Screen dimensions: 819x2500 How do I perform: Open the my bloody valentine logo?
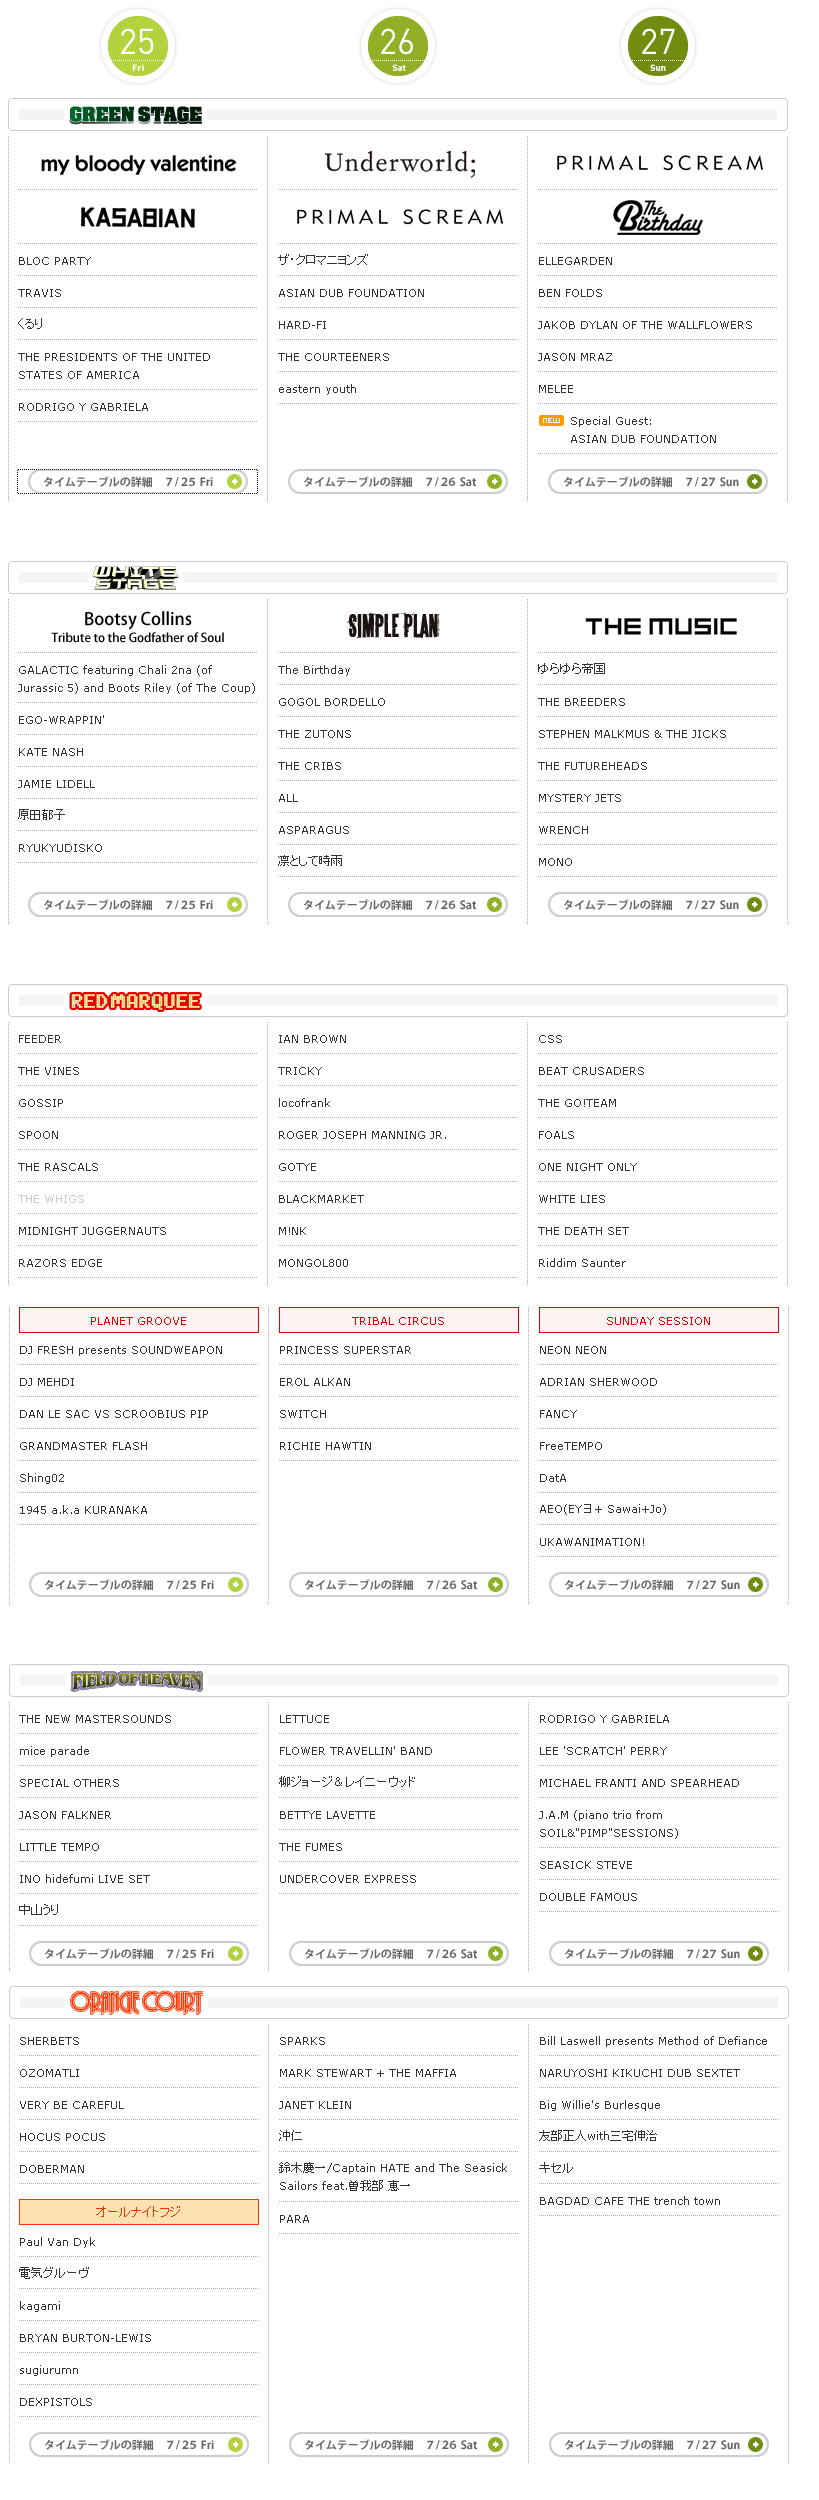tap(138, 164)
